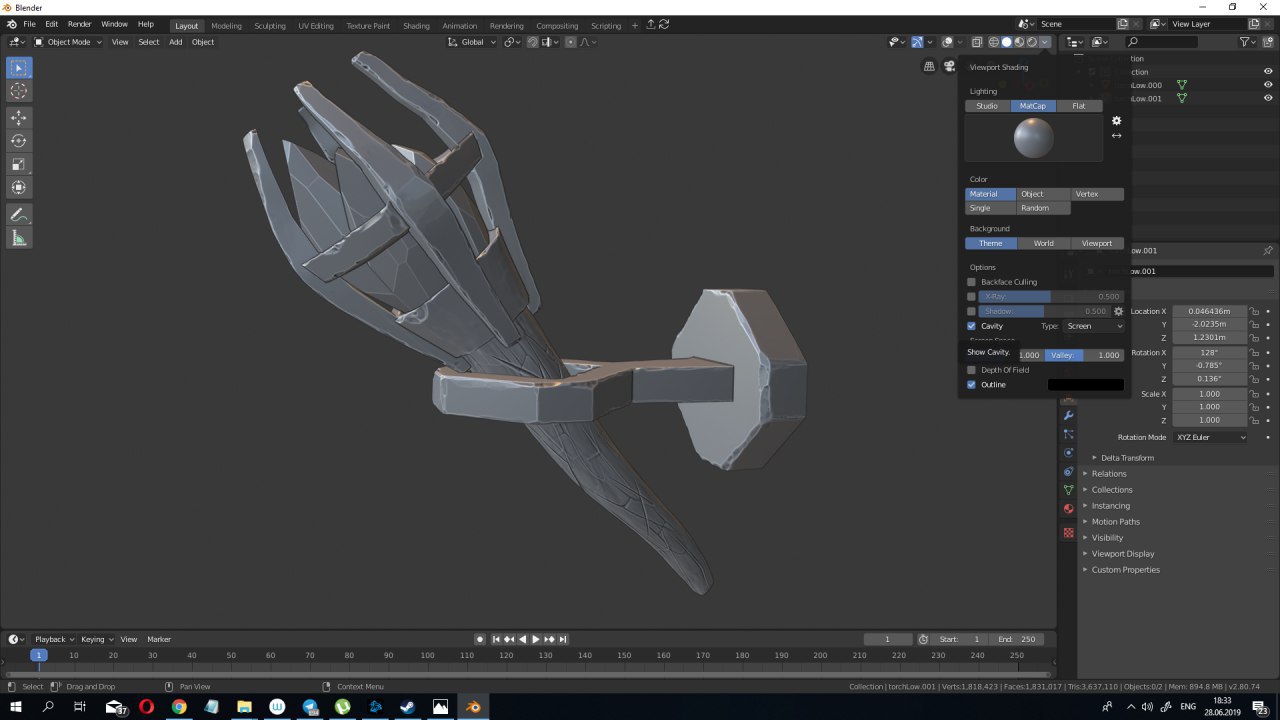Toggle proportional editing icon
The height and width of the screenshot is (720, 1280).
click(x=570, y=42)
